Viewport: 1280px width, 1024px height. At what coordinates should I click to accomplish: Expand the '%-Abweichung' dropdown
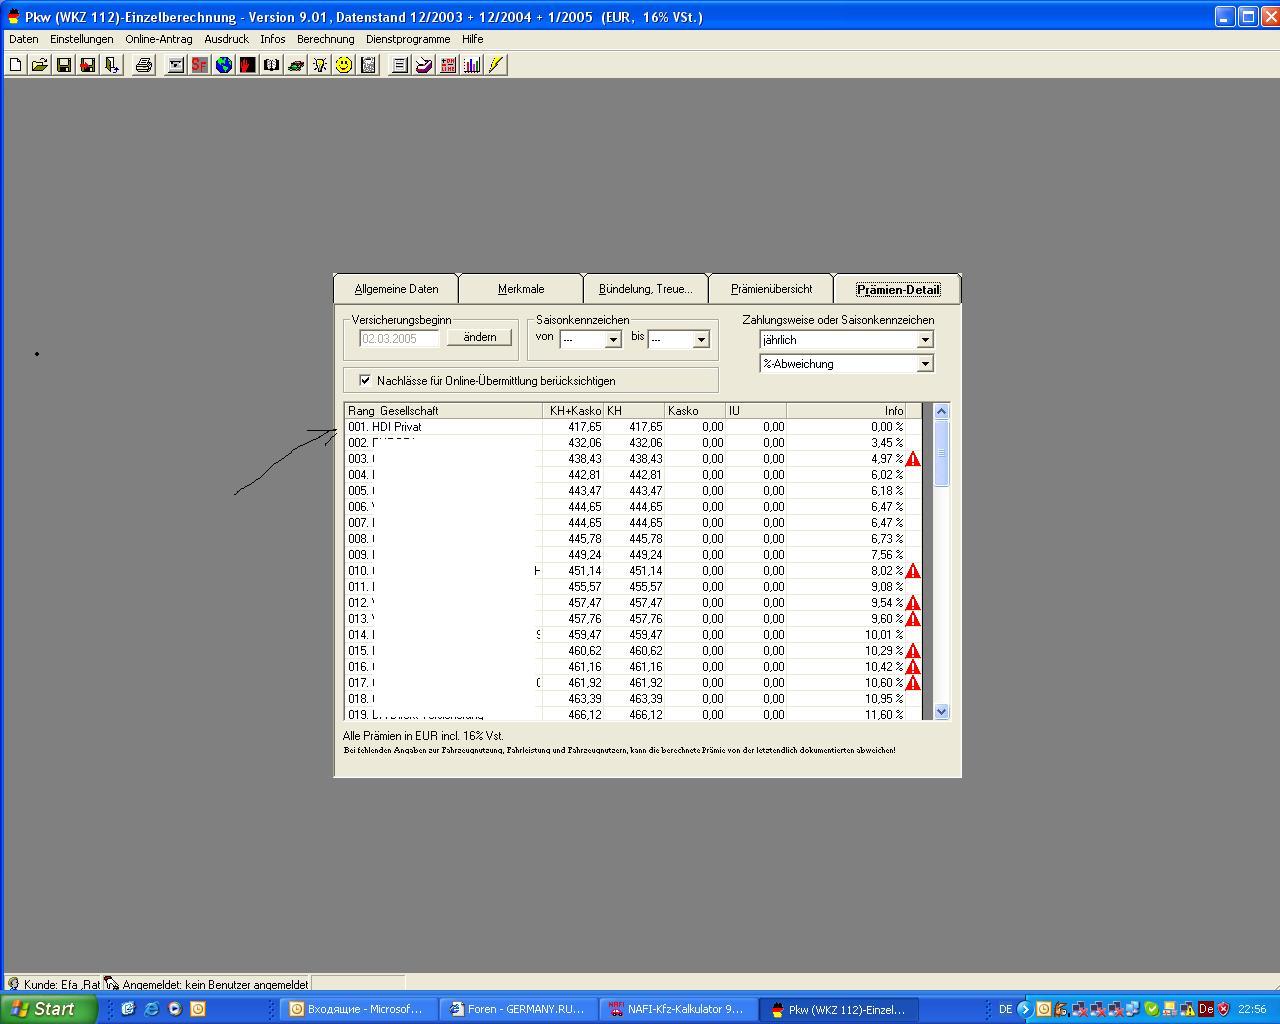tap(924, 364)
